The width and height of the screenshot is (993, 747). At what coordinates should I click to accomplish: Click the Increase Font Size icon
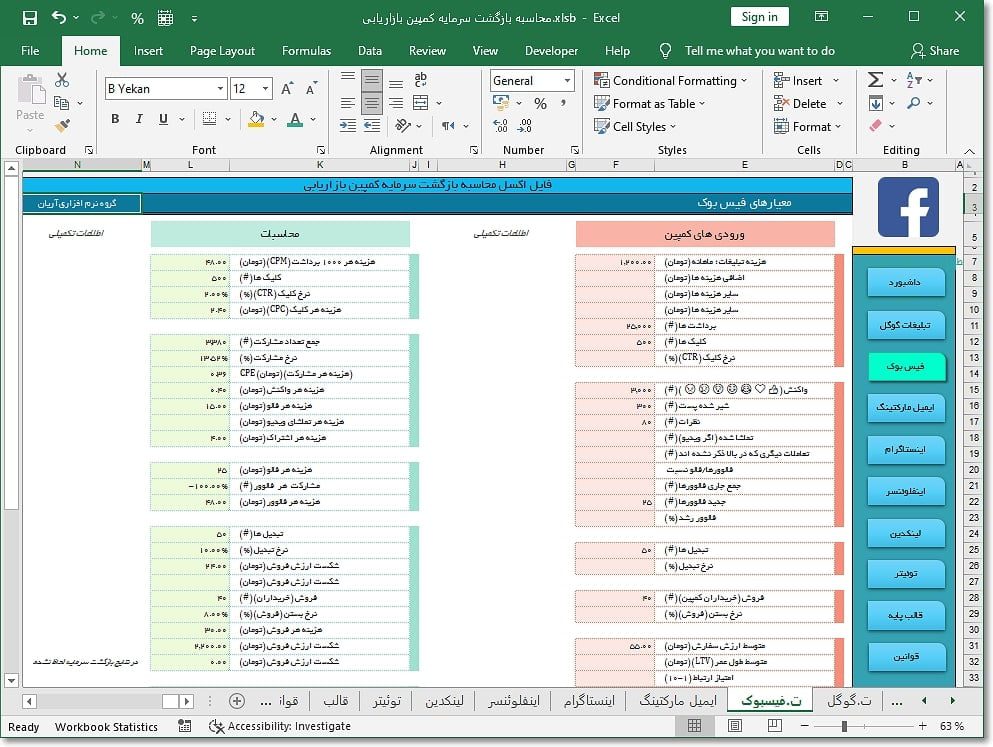(x=287, y=89)
